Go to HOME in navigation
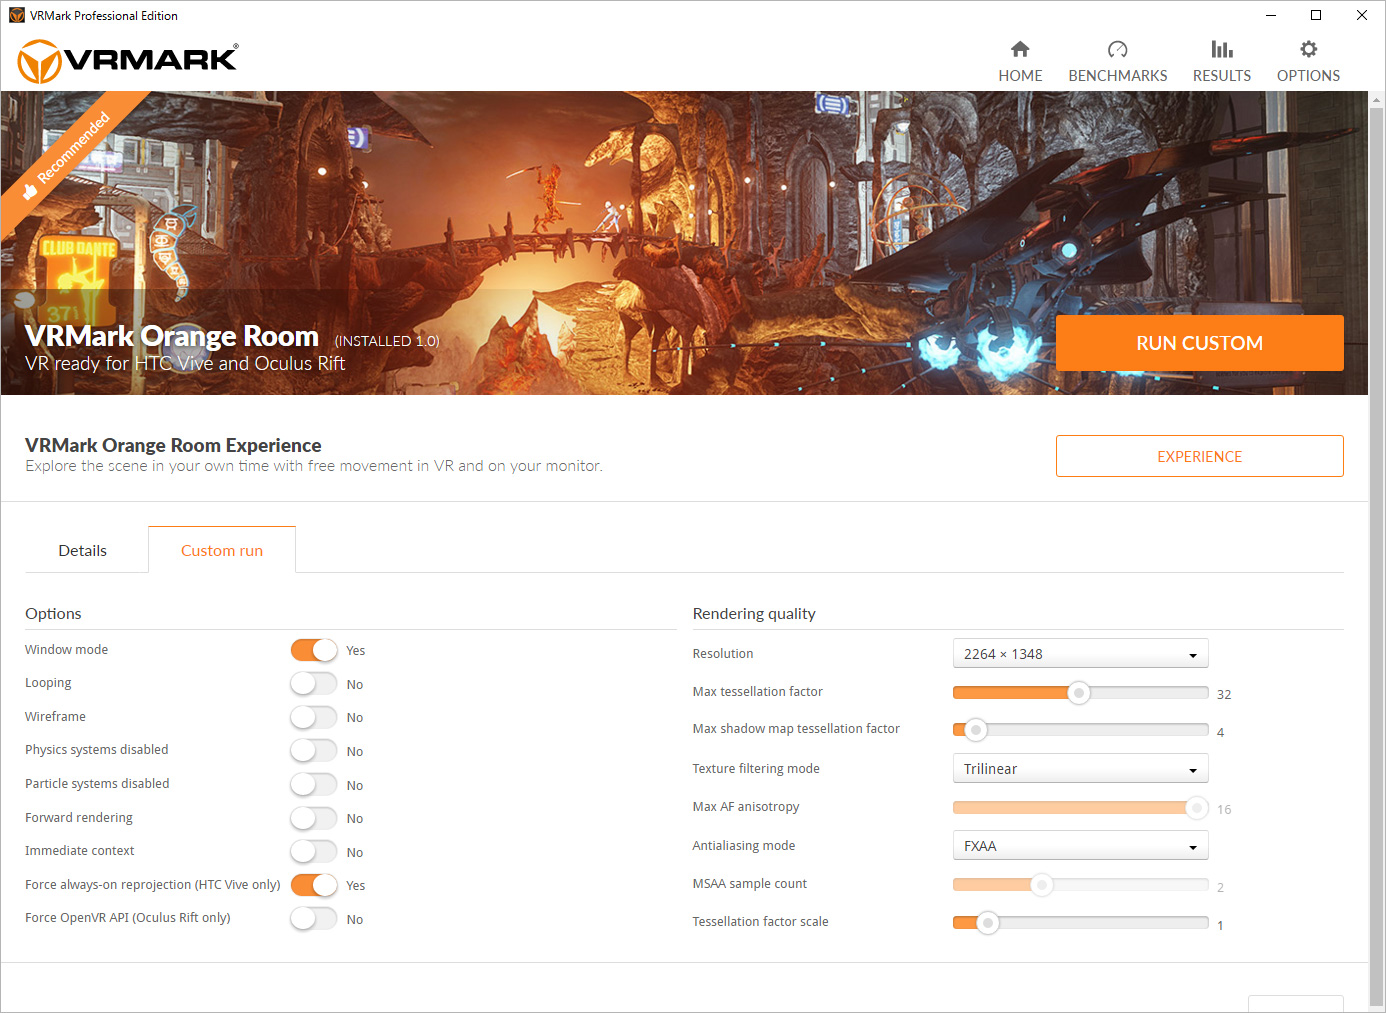 (1020, 75)
